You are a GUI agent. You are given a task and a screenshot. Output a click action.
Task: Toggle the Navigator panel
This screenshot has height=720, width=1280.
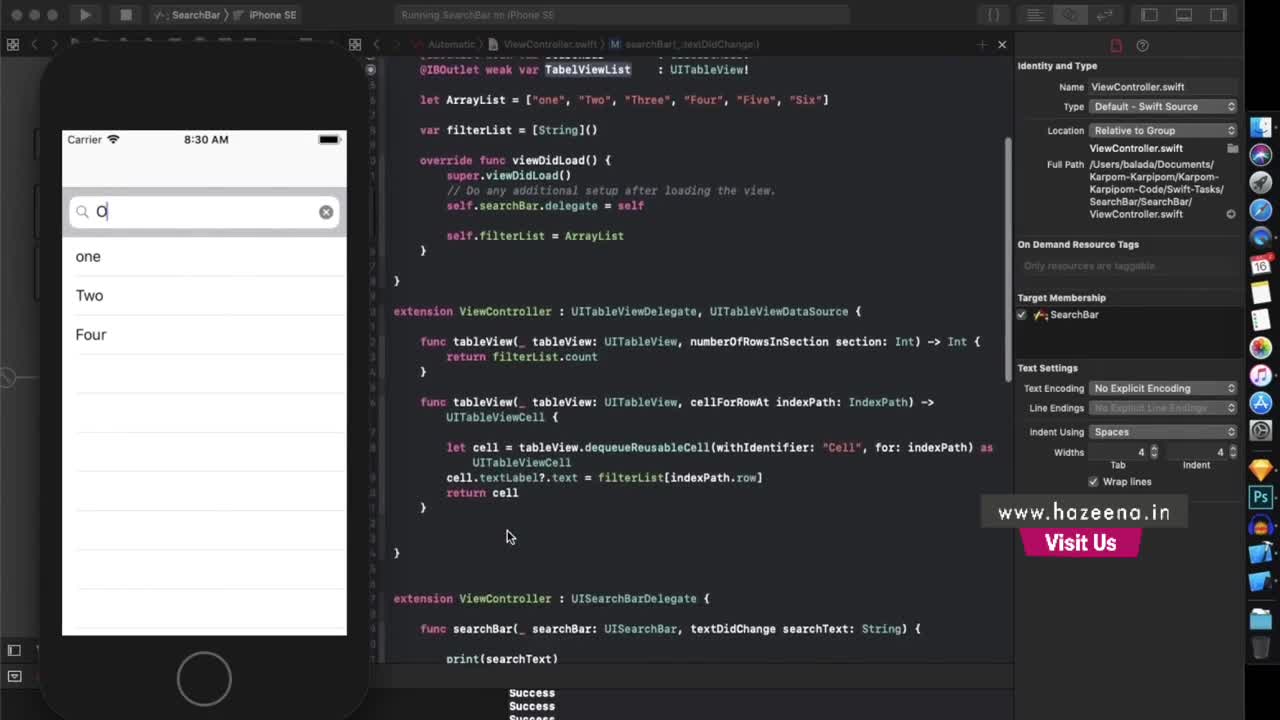pyautogui.click(x=1150, y=15)
